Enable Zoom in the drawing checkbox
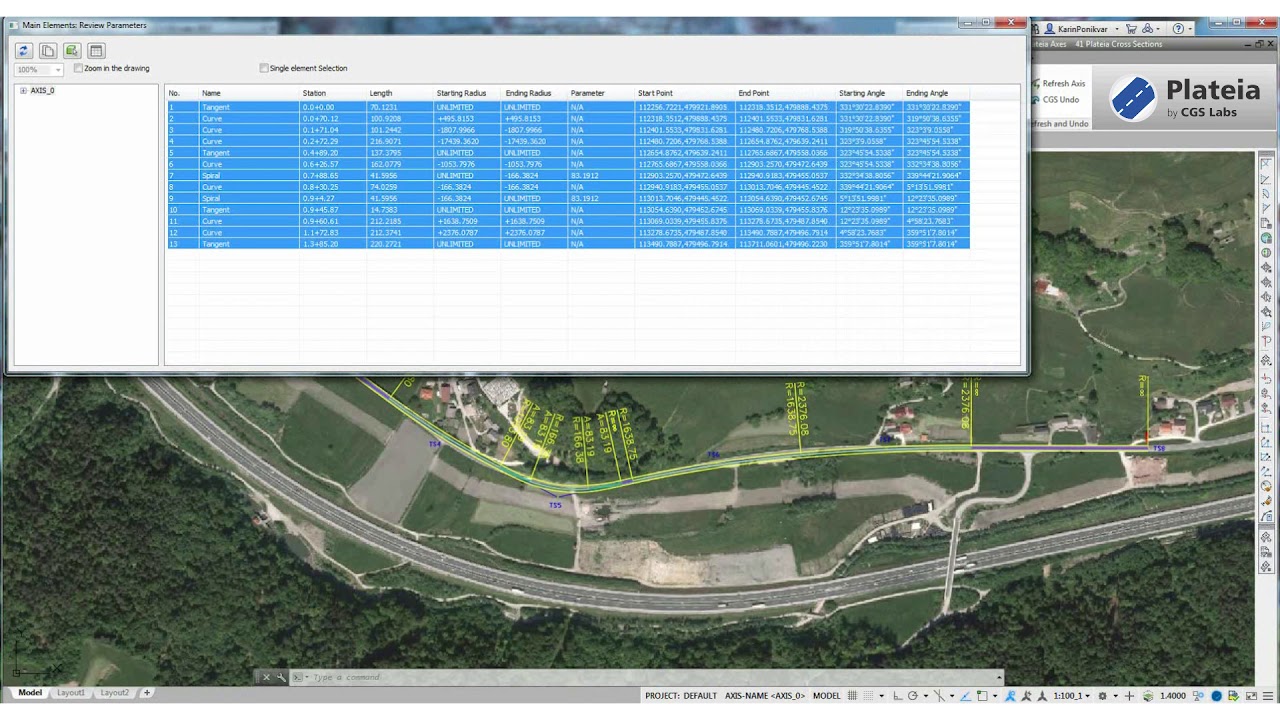Viewport: 1280px width, 720px height. (79, 69)
